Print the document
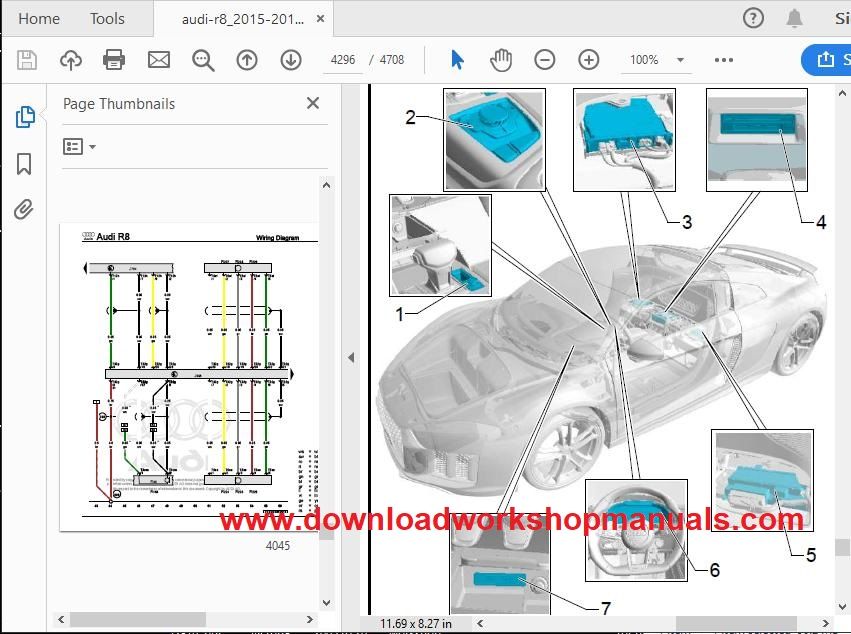The width and height of the screenshot is (851, 634). coord(114,60)
